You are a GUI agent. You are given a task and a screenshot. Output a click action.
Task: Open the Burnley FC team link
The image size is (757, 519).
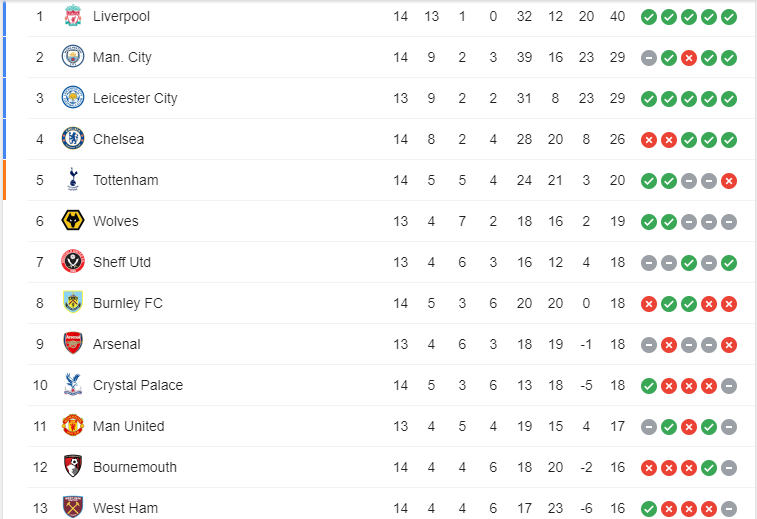pyautogui.click(x=127, y=303)
